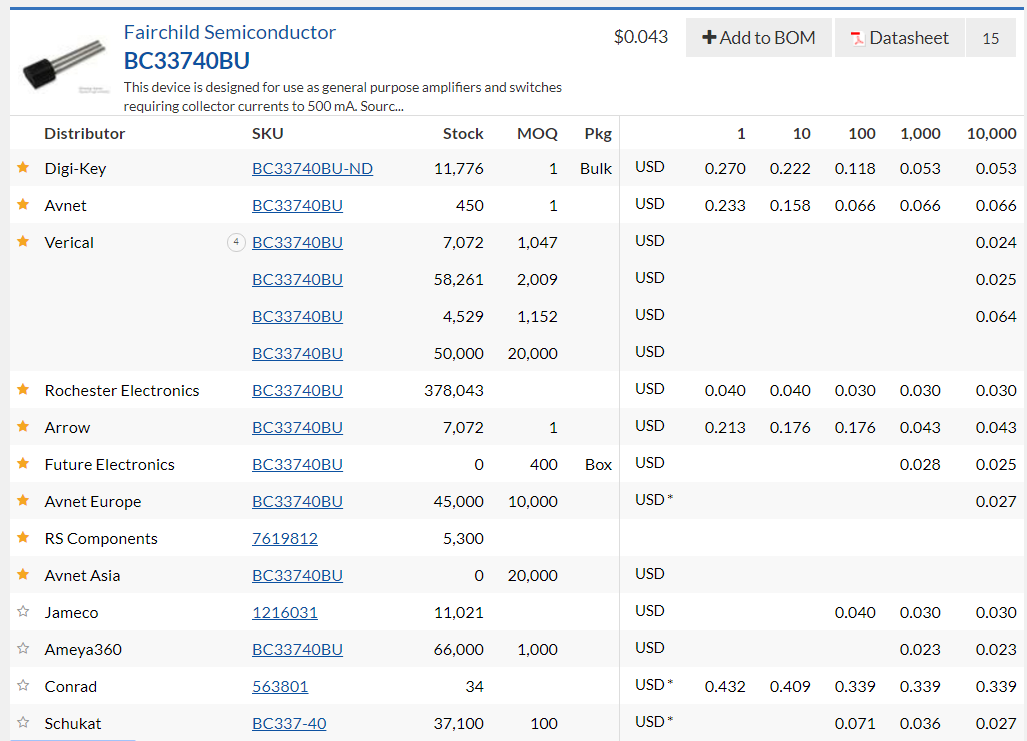This screenshot has width=1027, height=741.
Task: Click the Distributor column header
Action: tap(84, 134)
